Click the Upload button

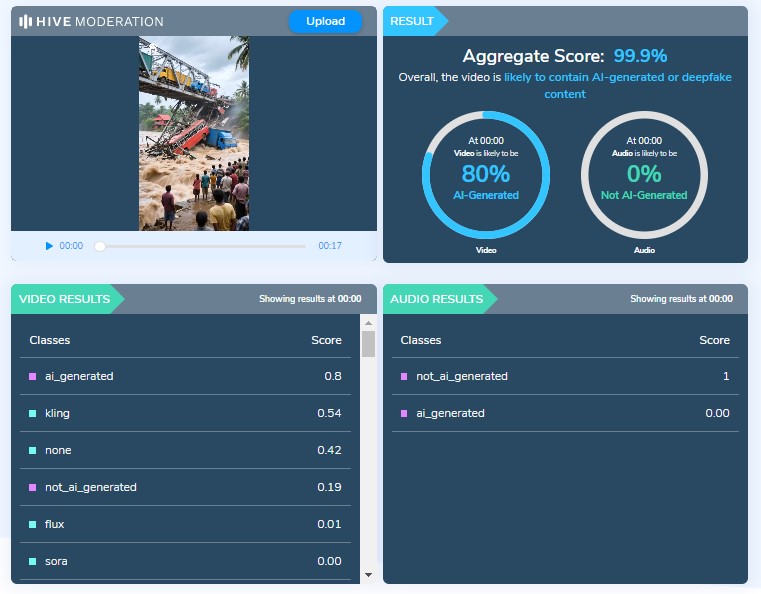(325, 21)
